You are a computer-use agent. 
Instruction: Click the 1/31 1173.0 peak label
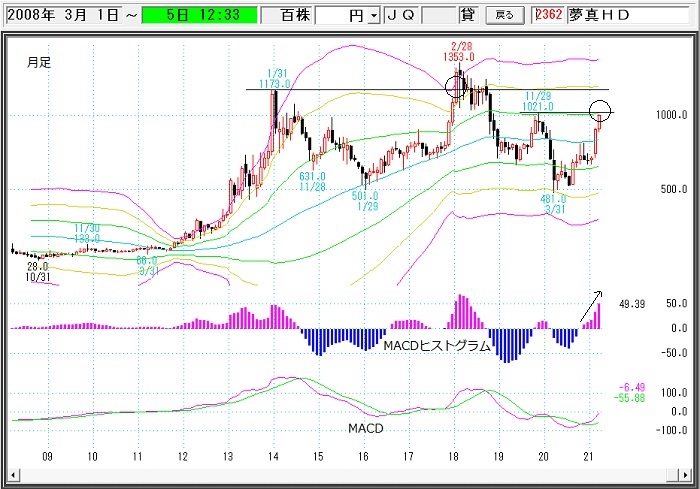pyautogui.click(x=275, y=79)
